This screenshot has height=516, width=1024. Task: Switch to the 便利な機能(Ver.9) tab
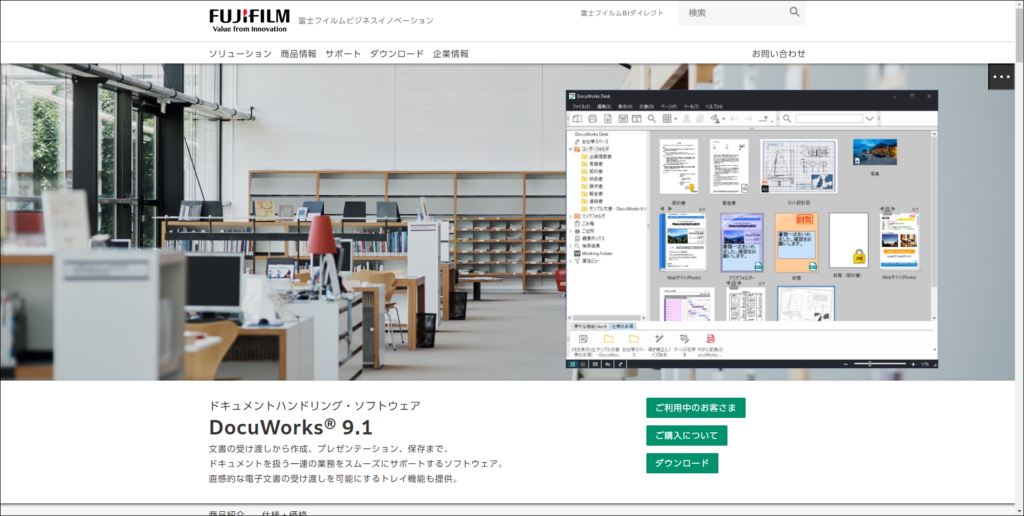tap(590, 326)
